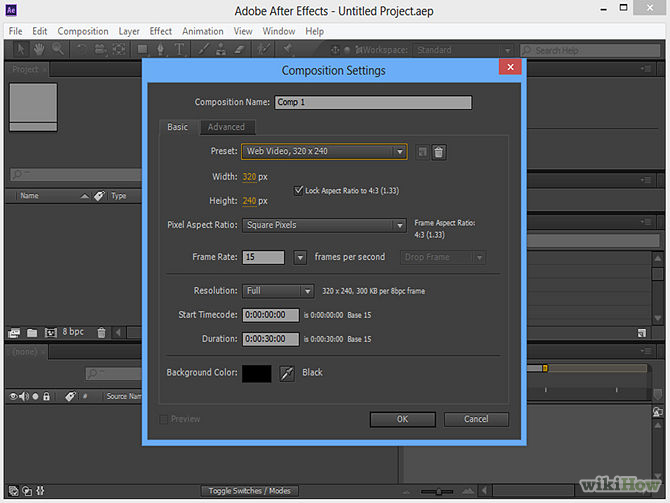The image size is (670, 503).
Task: Create a new folder in Project panel
Action: tap(32, 333)
